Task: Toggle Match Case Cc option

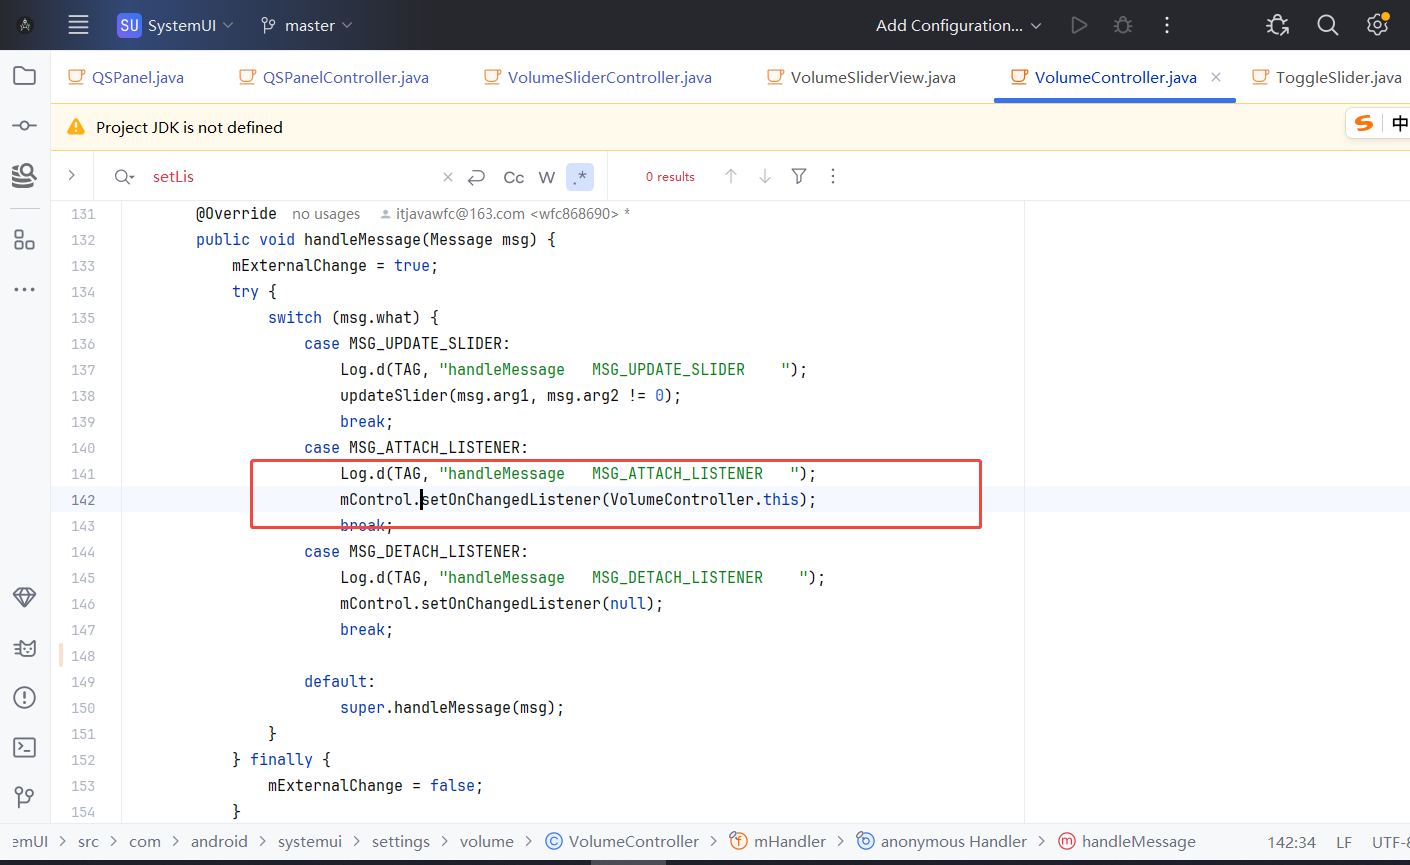Action: pyautogui.click(x=513, y=177)
